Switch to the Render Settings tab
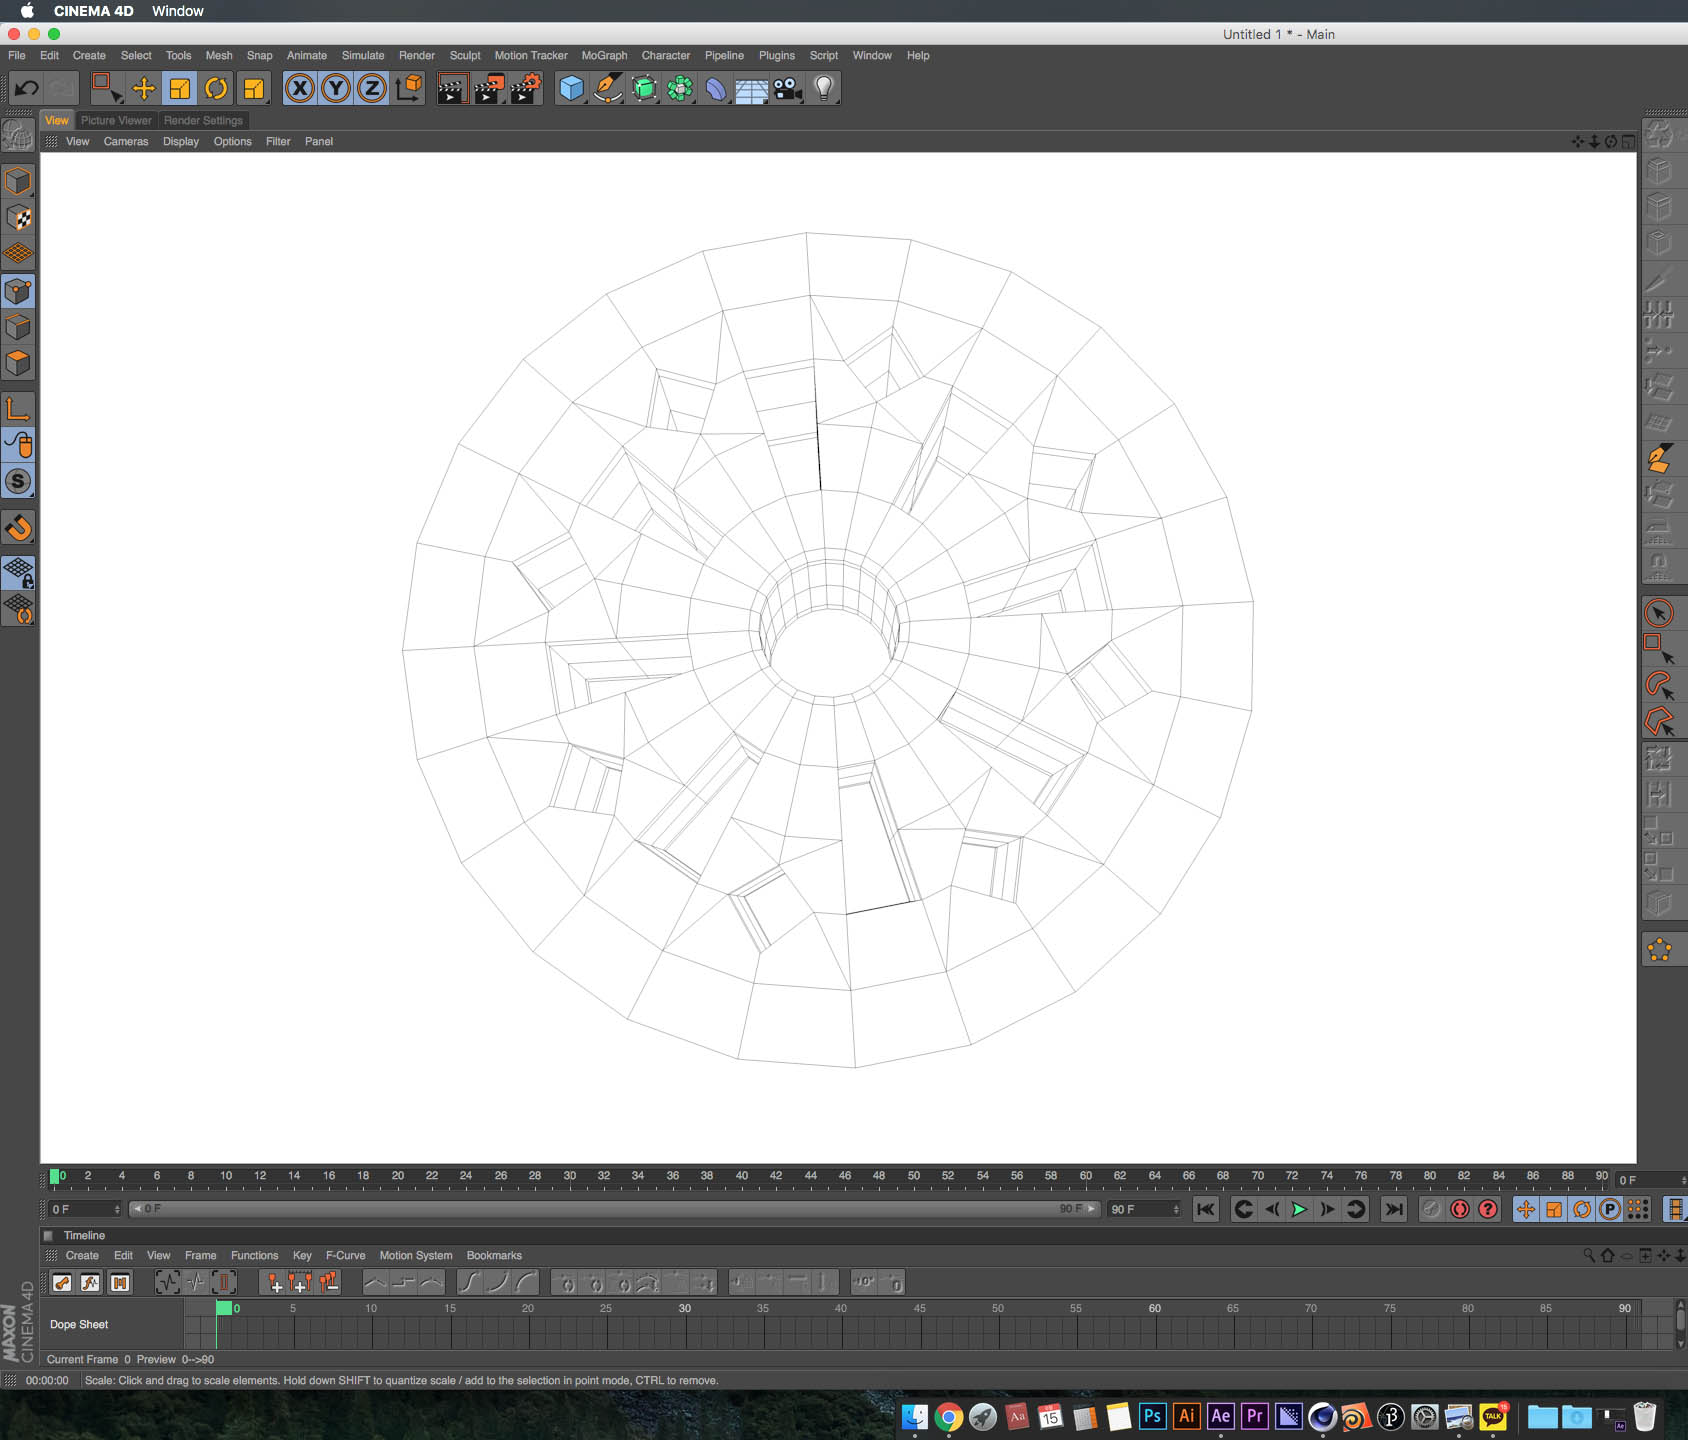This screenshot has width=1688, height=1440. point(203,120)
